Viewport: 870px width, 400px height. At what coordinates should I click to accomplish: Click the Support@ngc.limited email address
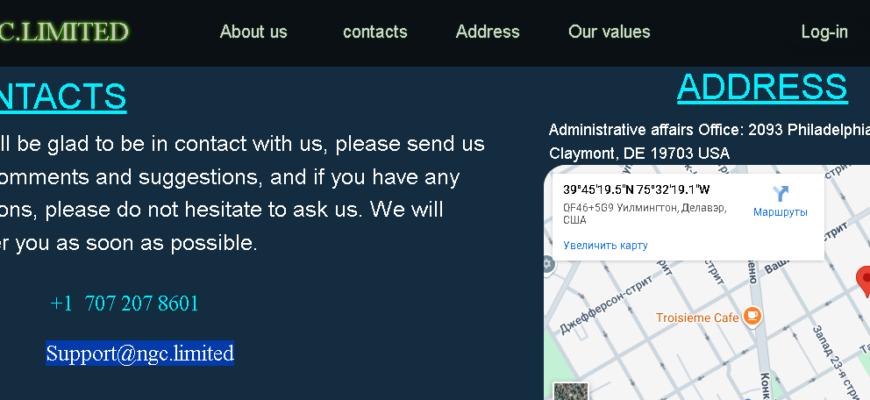tap(140, 353)
